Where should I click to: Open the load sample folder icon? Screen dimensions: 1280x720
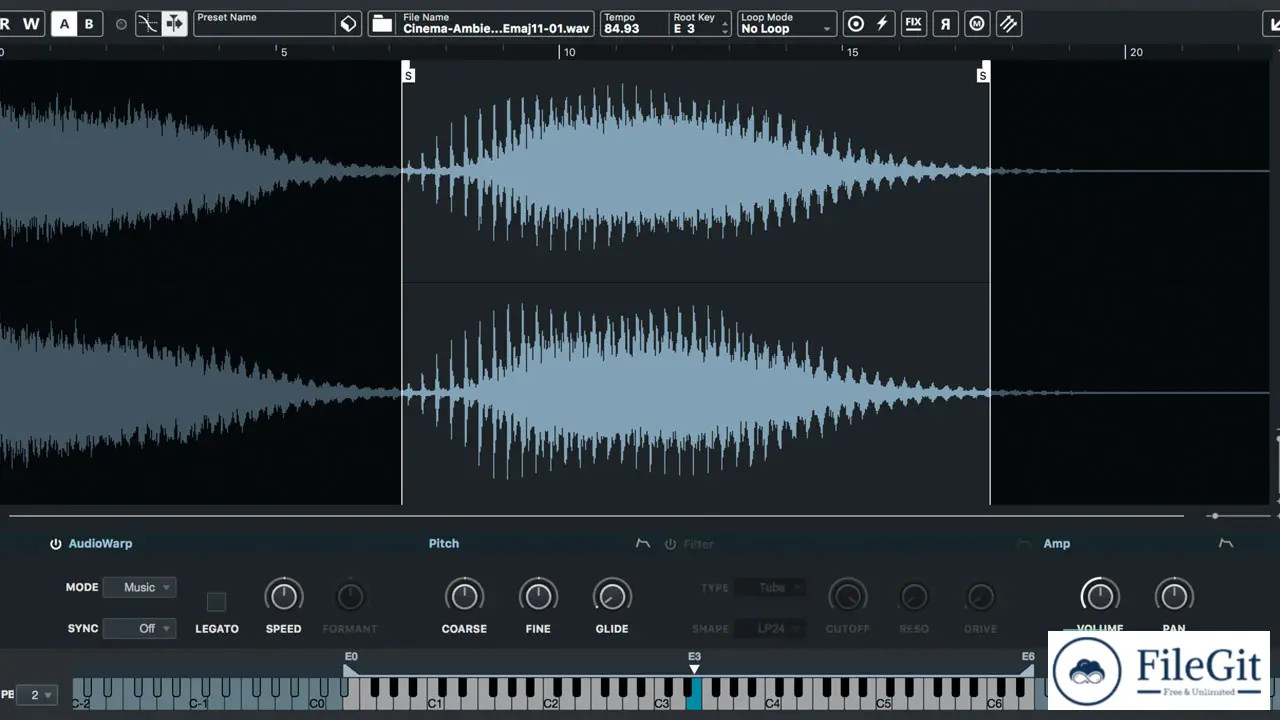pos(383,24)
